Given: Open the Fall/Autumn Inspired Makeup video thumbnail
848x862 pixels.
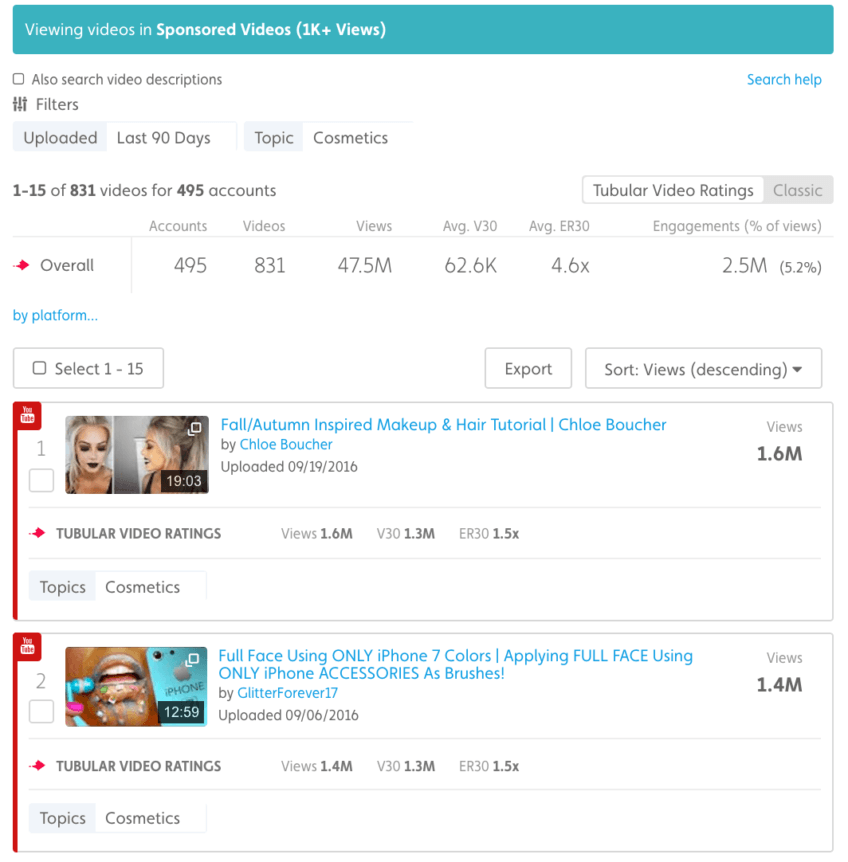Looking at the screenshot, I should point(137,455).
